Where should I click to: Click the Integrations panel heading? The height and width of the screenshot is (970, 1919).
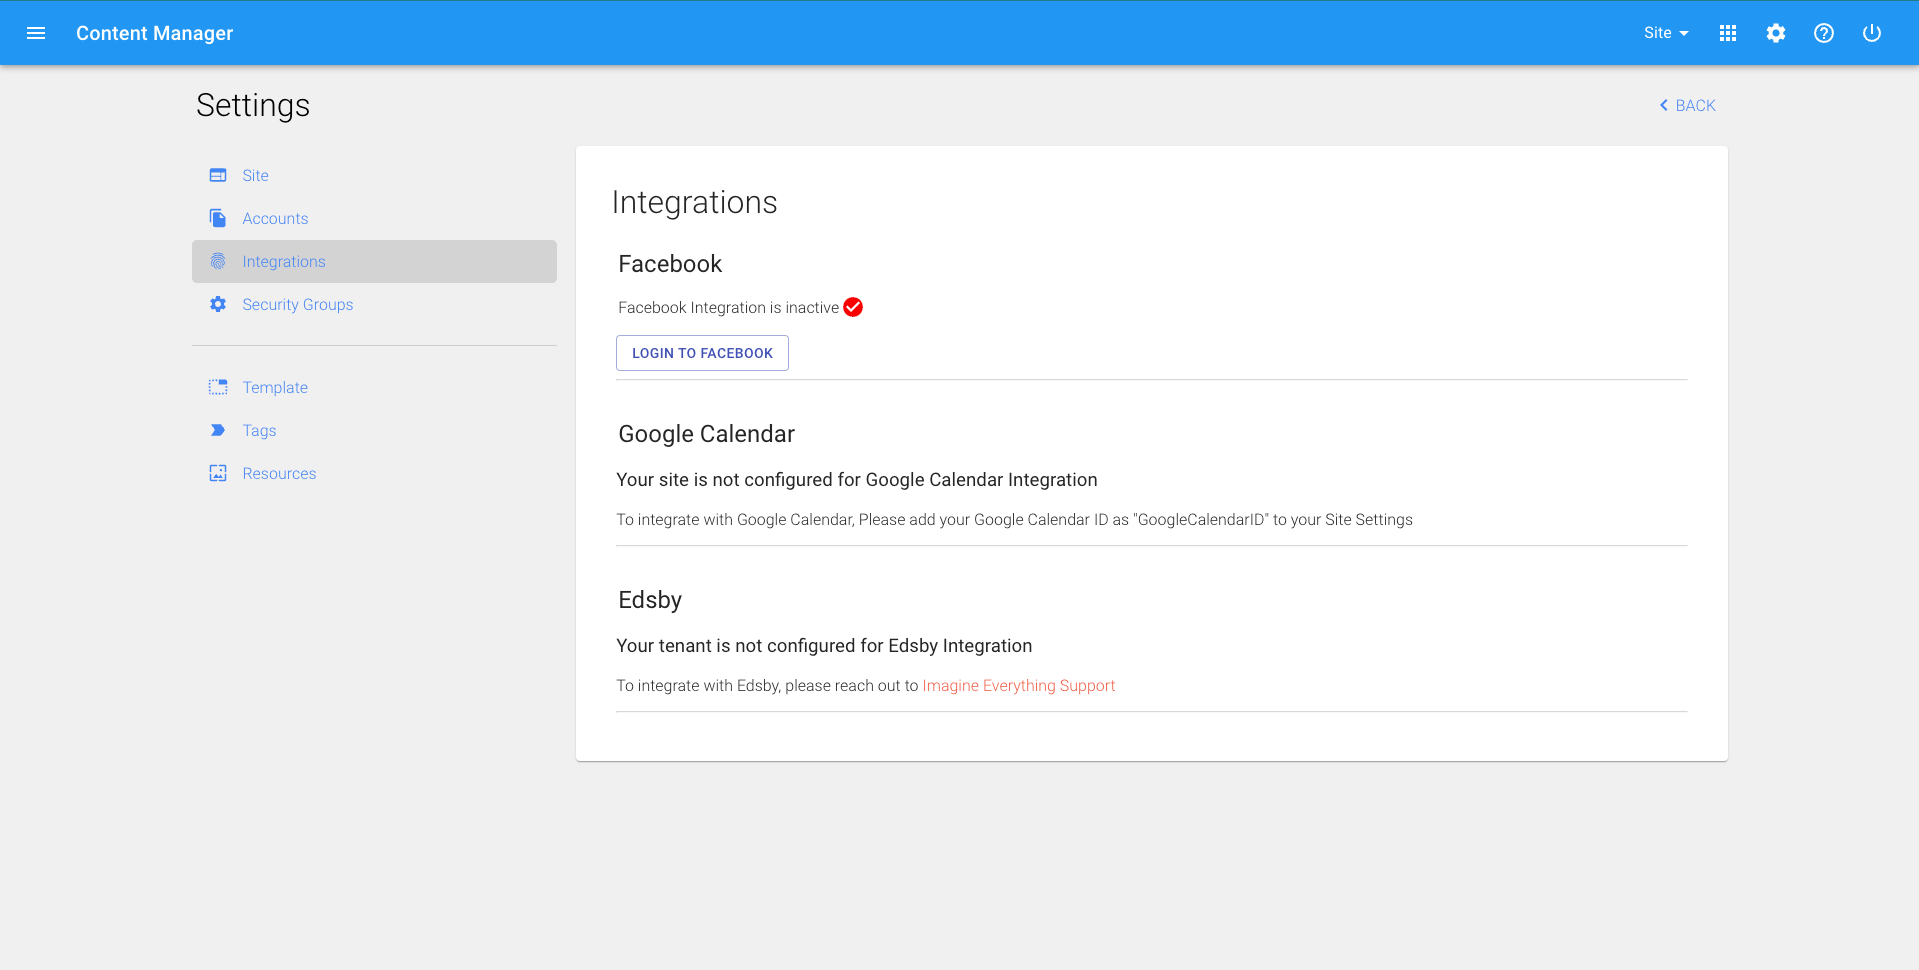(x=694, y=202)
